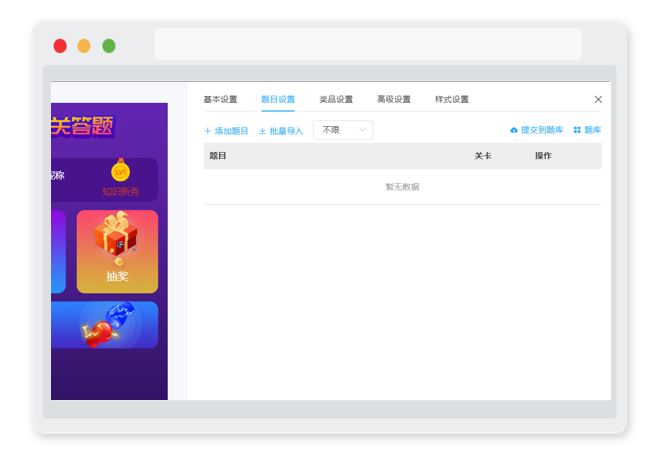Tap the boxing gloves battle banner
The height and width of the screenshot is (460, 660).
click(105, 325)
